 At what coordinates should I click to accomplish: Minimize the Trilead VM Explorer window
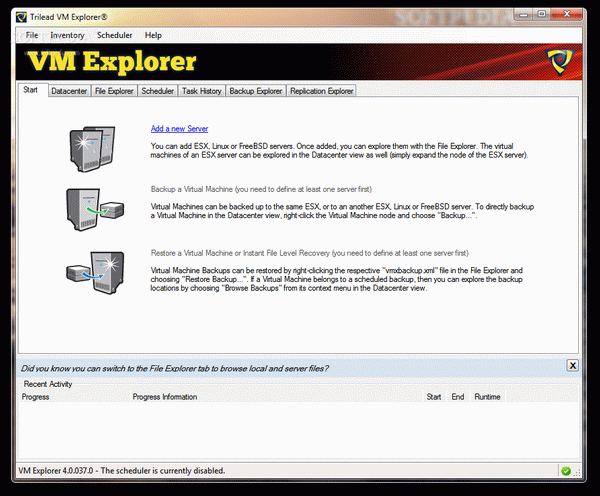point(523,15)
